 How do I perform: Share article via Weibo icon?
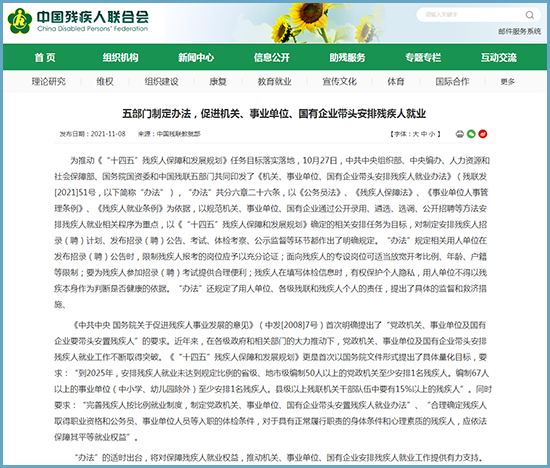click(483, 134)
